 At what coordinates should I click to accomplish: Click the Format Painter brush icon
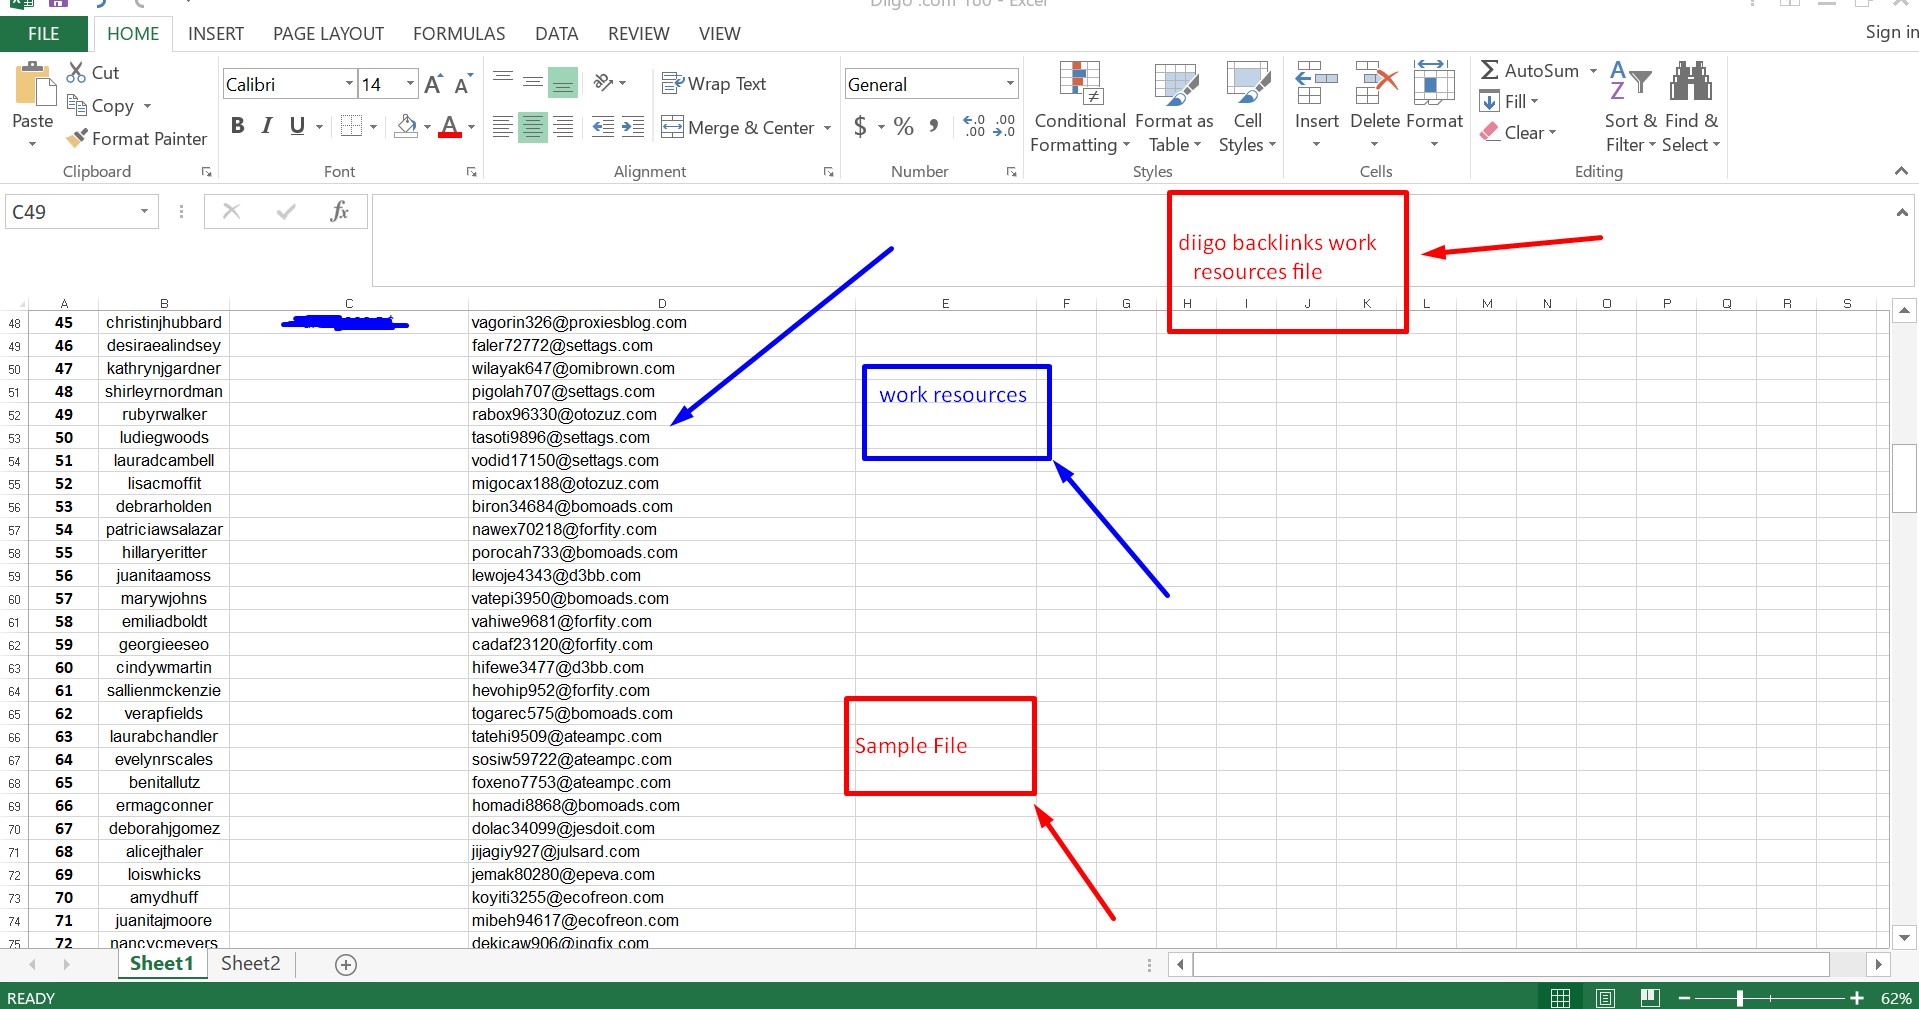(76, 139)
